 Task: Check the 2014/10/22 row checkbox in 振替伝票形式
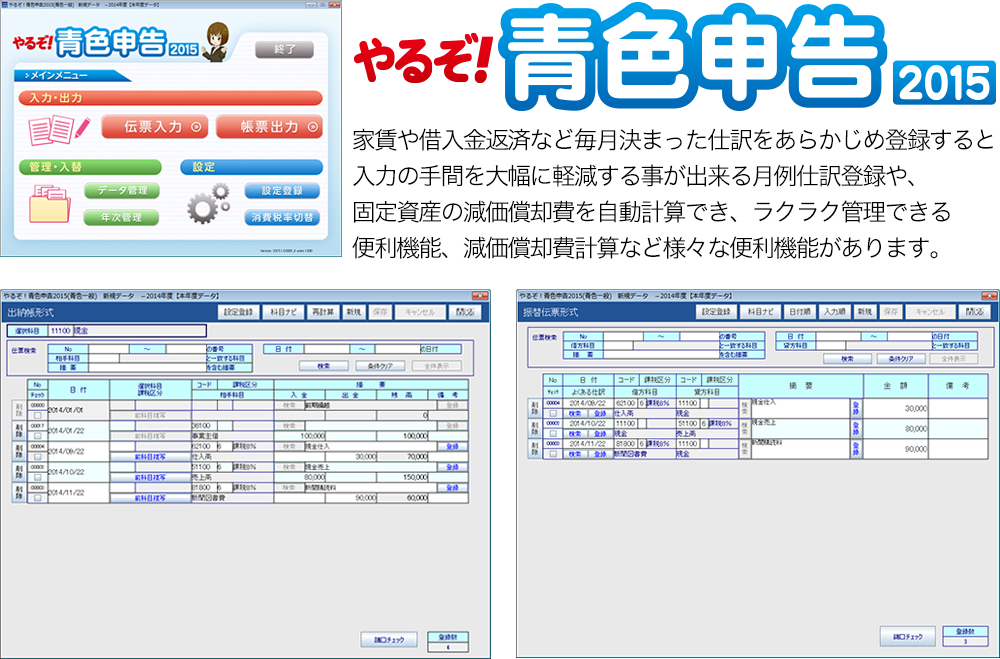coord(553,434)
